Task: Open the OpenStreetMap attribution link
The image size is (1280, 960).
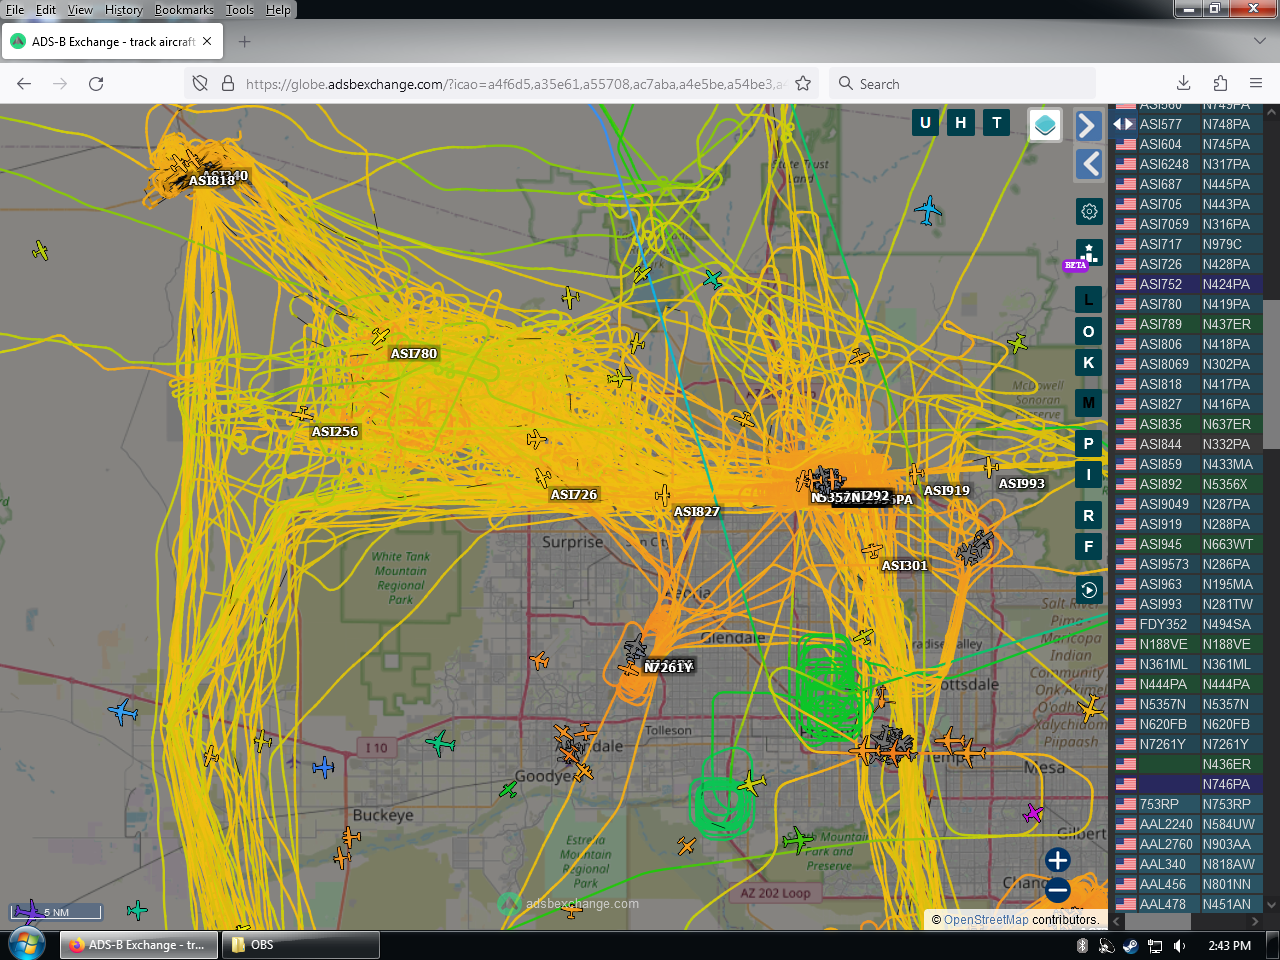Action: point(986,920)
